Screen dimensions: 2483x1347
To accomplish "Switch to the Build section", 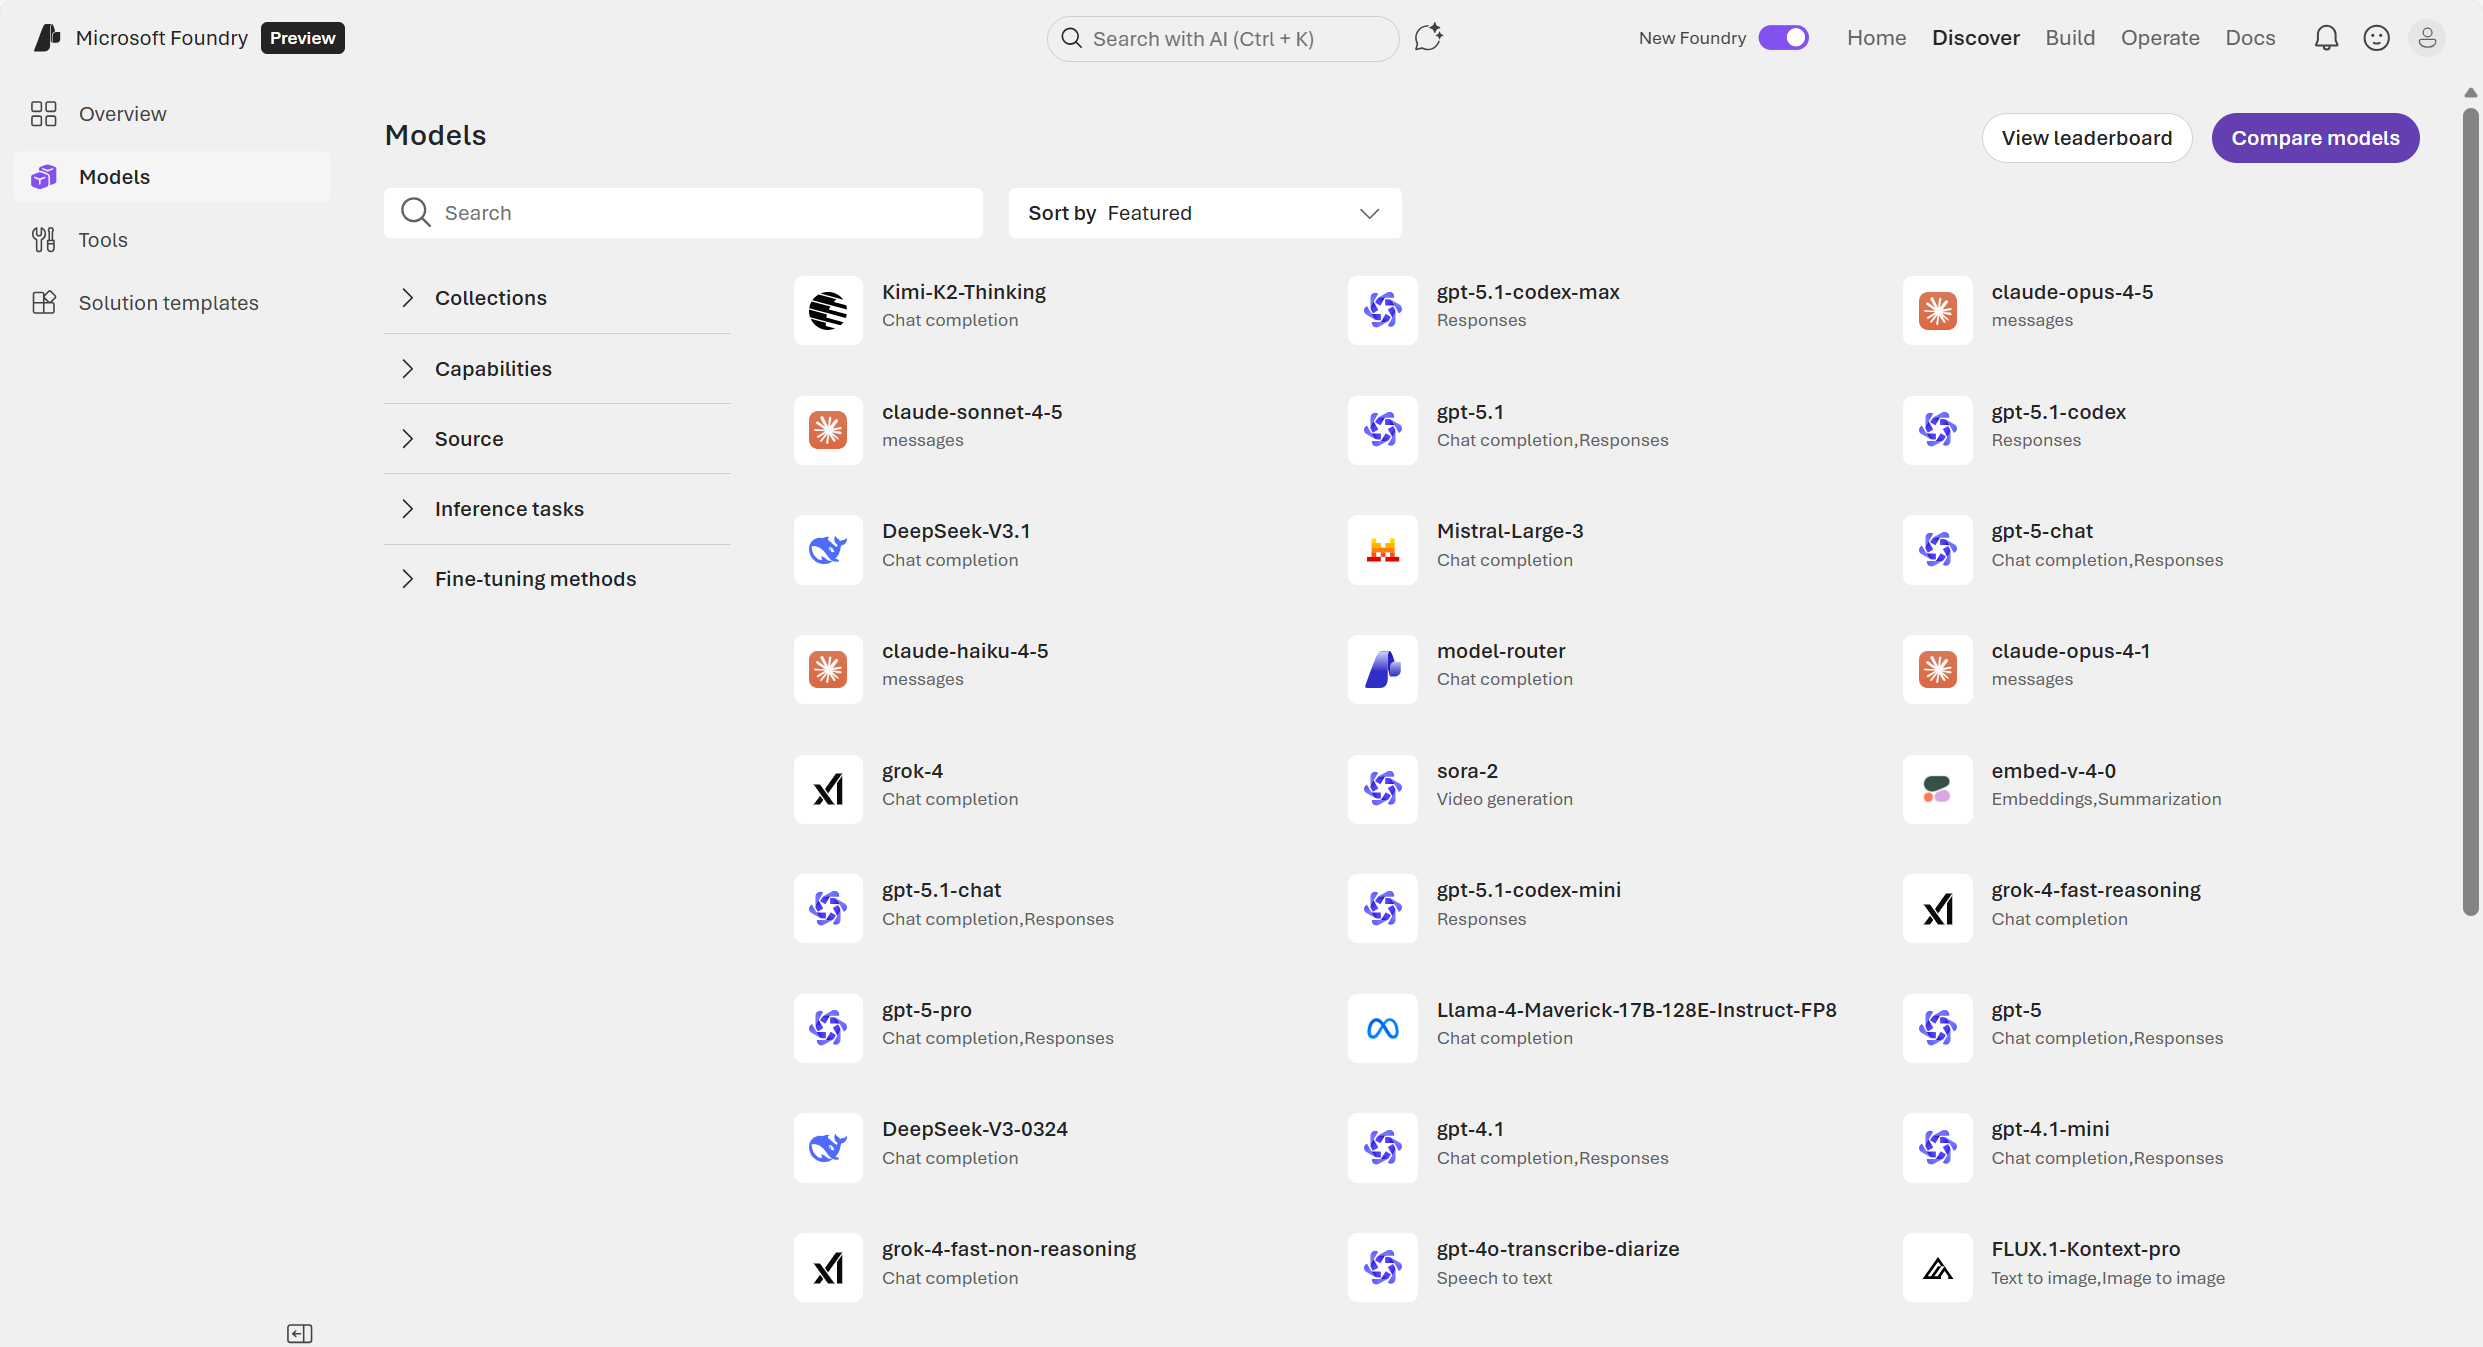I will [x=2070, y=37].
